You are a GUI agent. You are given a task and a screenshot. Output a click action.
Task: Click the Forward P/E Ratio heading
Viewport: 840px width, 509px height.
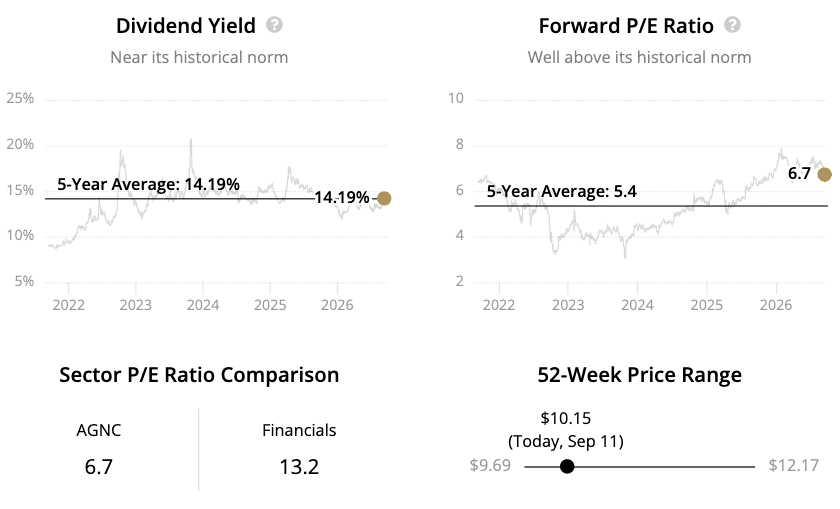[626, 26]
